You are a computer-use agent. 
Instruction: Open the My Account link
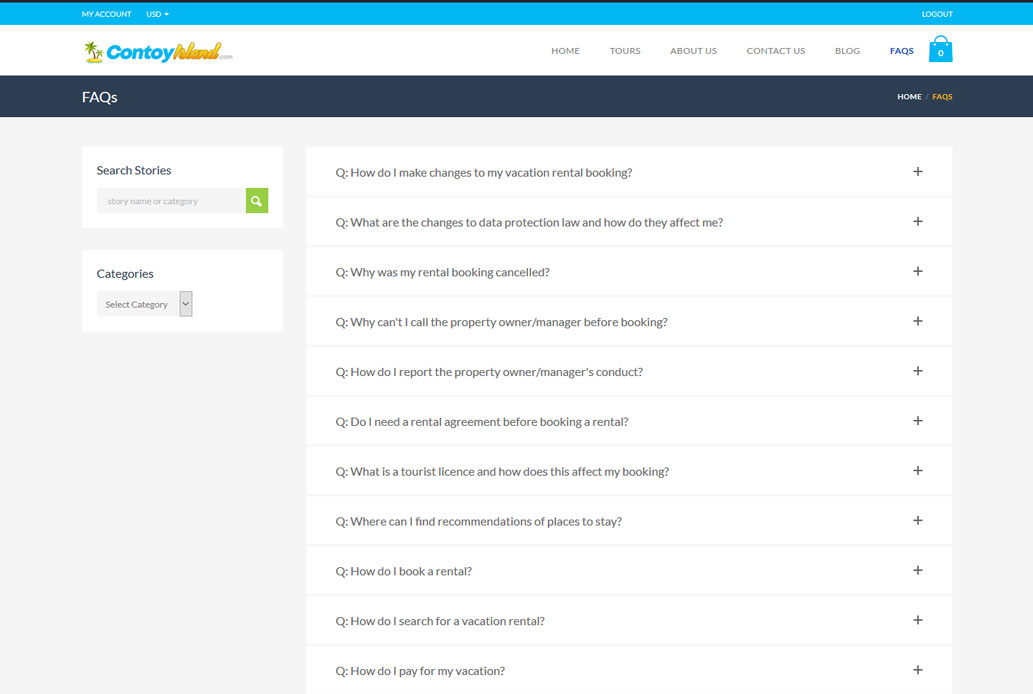click(106, 14)
